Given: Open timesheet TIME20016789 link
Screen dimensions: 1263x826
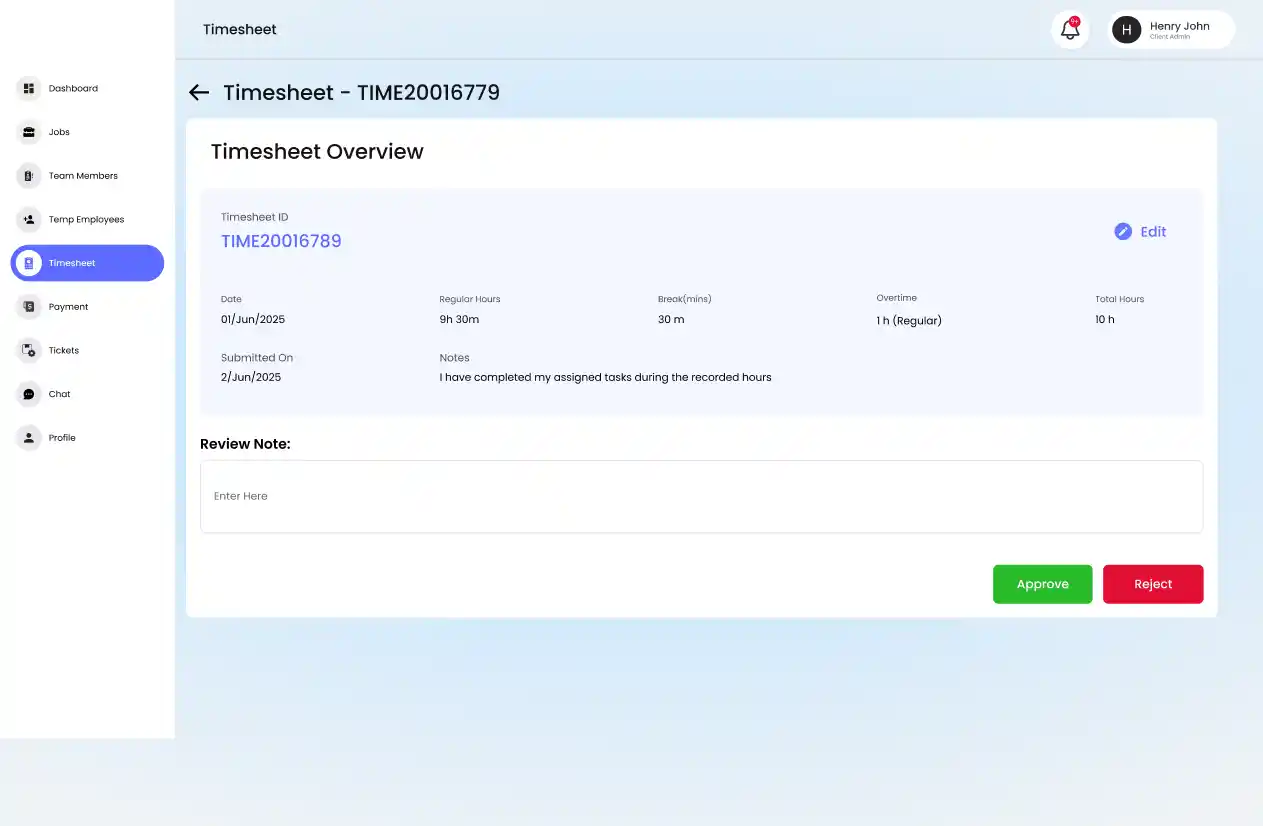Looking at the screenshot, I should point(281,241).
